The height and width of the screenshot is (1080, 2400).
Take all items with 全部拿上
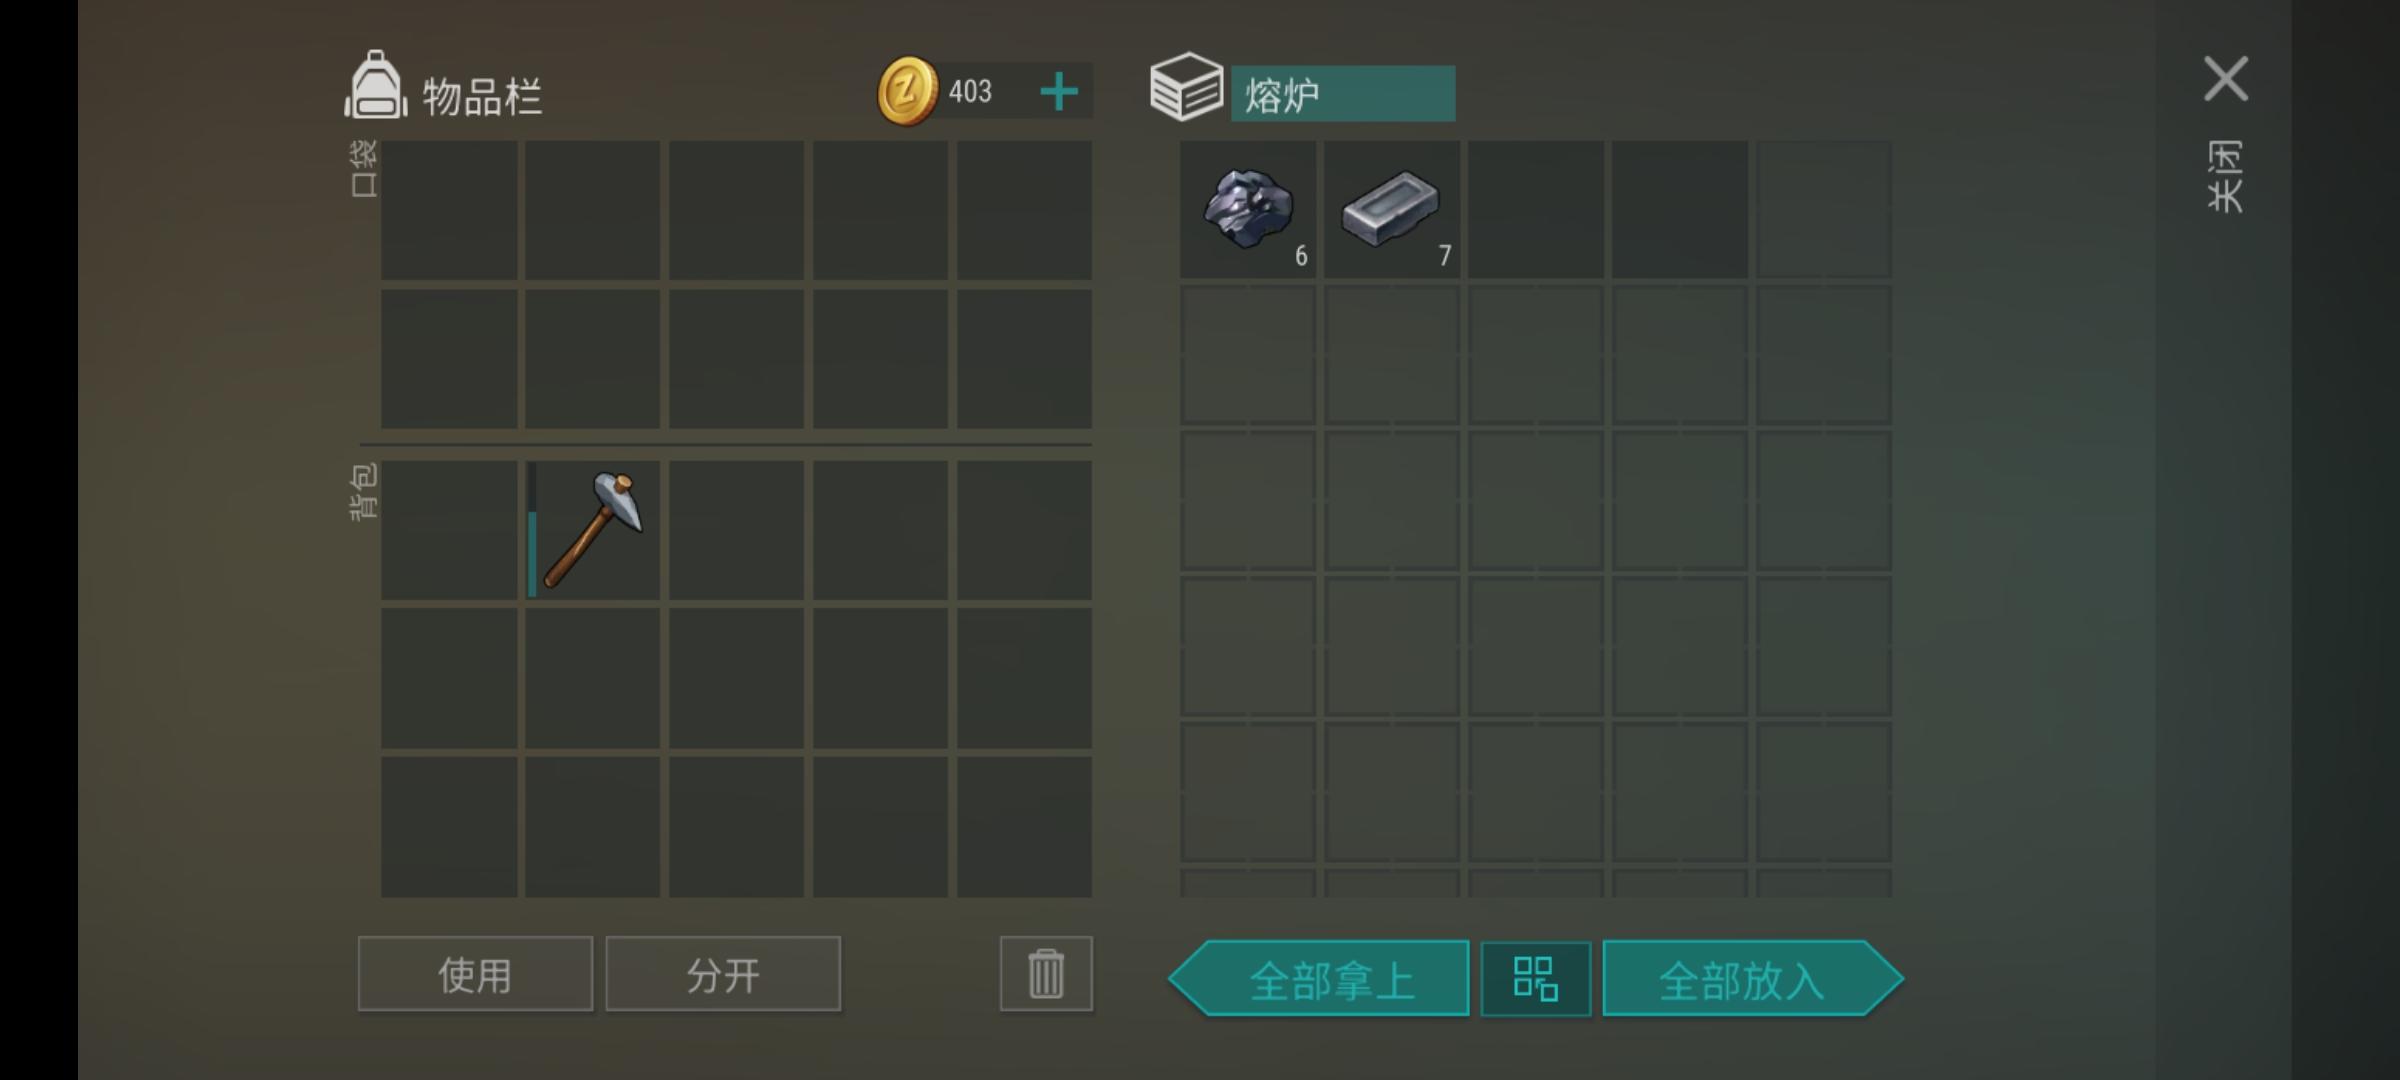tap(1320, 978)
